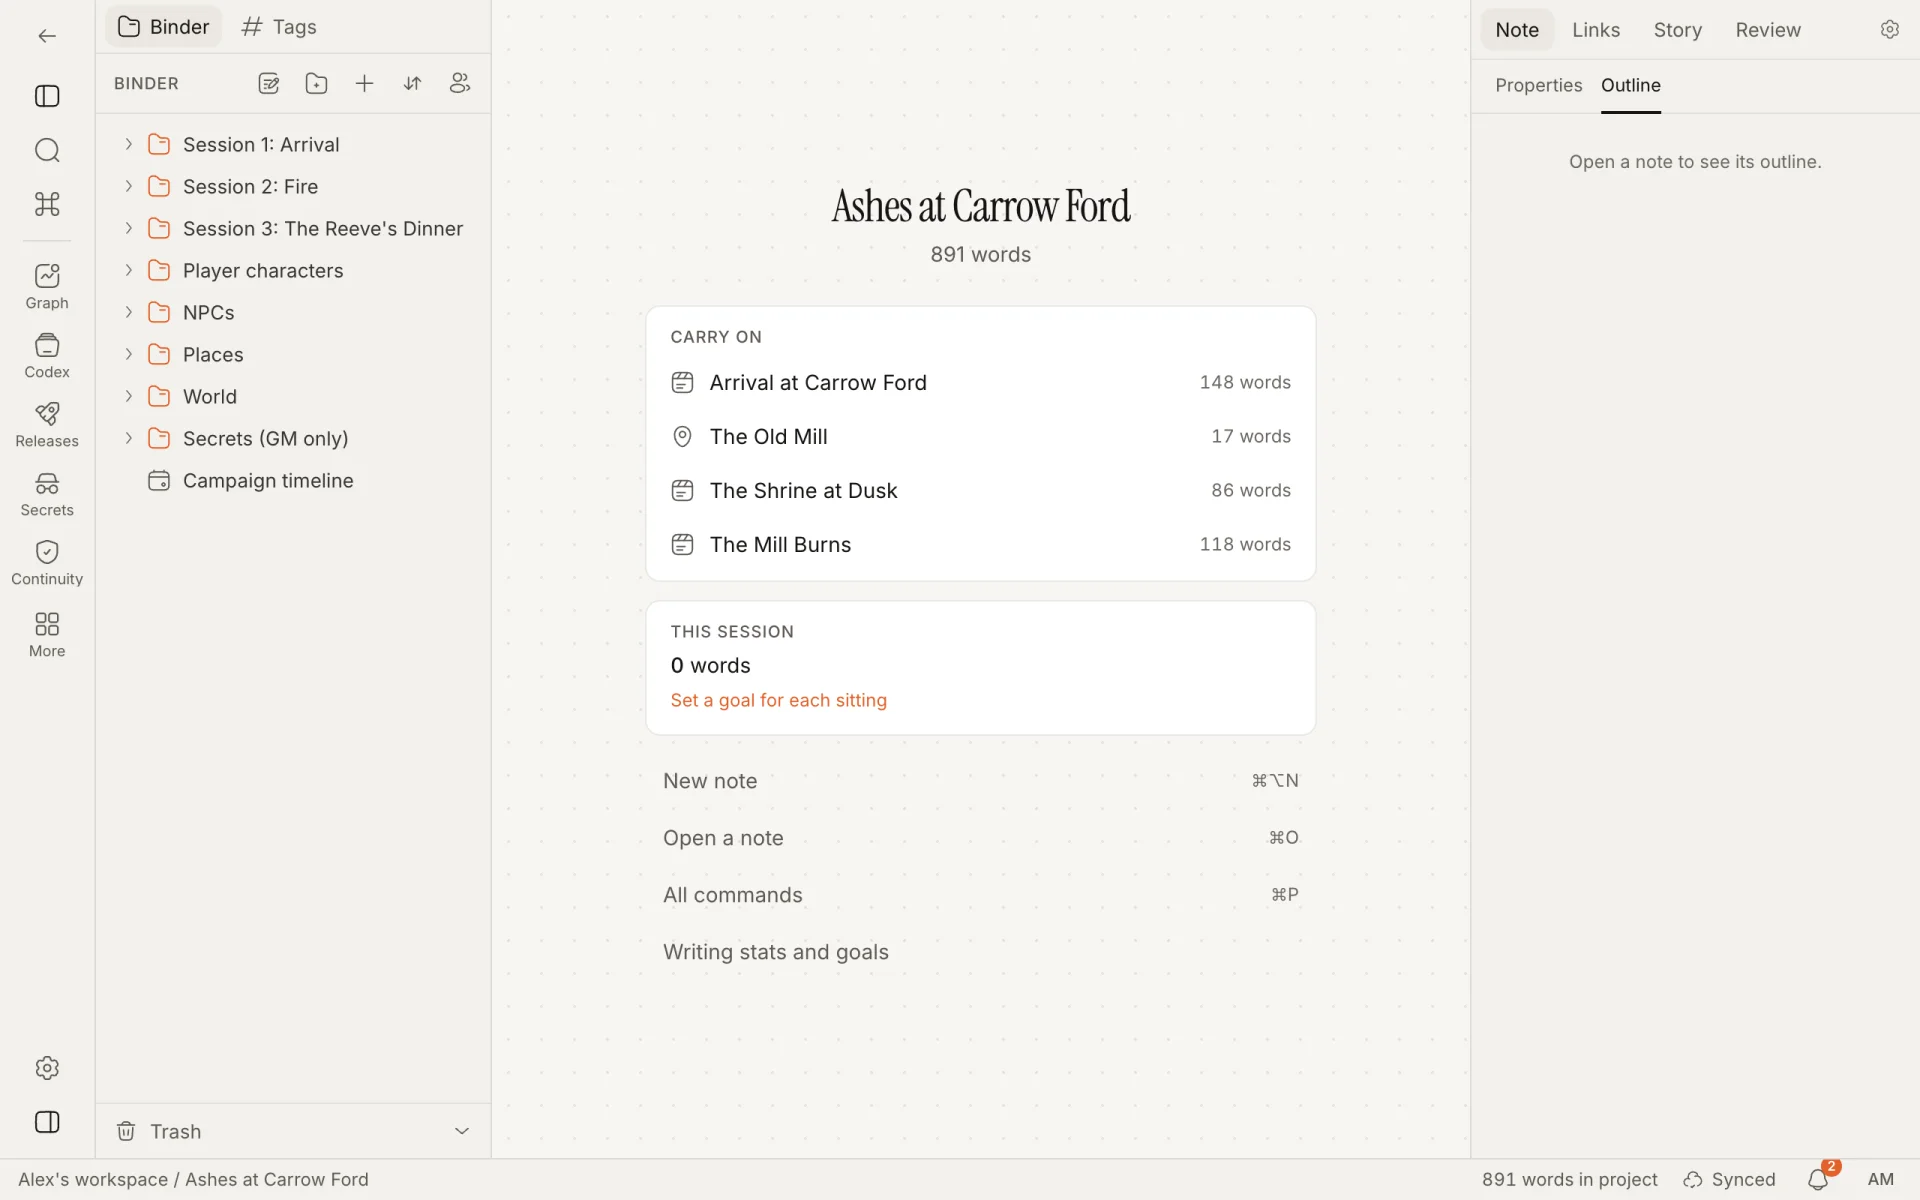Click the back arrow icon
Viewport: 1920px width, 1200px height.
click(47, 36)
